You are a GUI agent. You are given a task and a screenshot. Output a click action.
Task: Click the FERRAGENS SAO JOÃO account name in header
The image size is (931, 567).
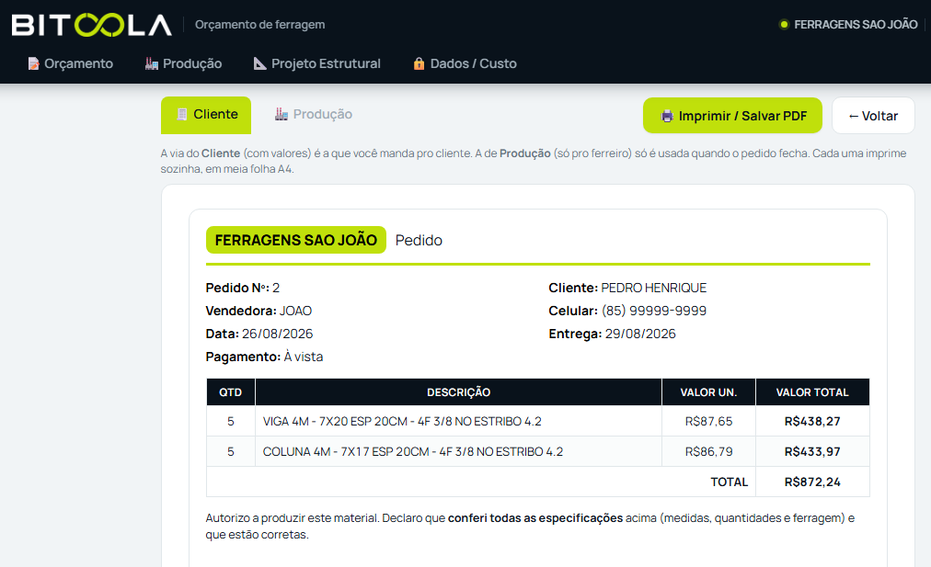click(856, 24)
